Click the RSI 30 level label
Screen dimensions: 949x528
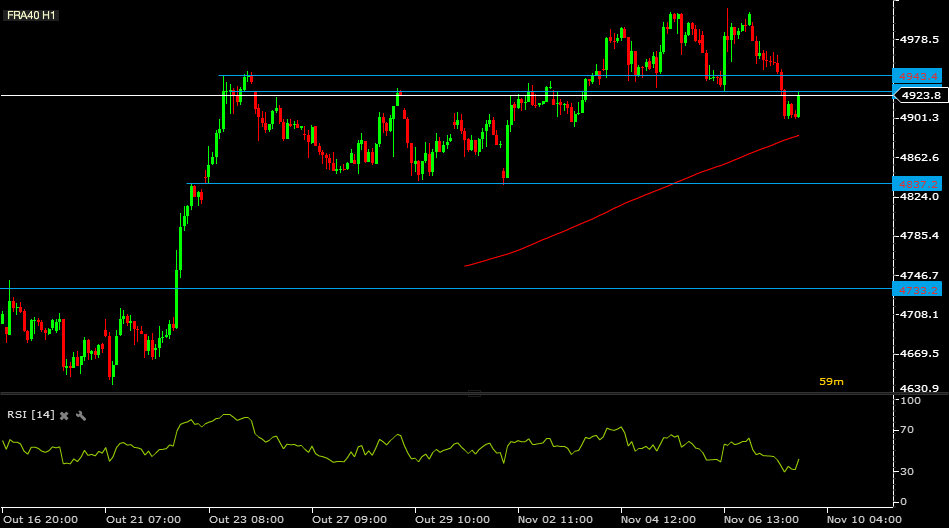point(907,471)
